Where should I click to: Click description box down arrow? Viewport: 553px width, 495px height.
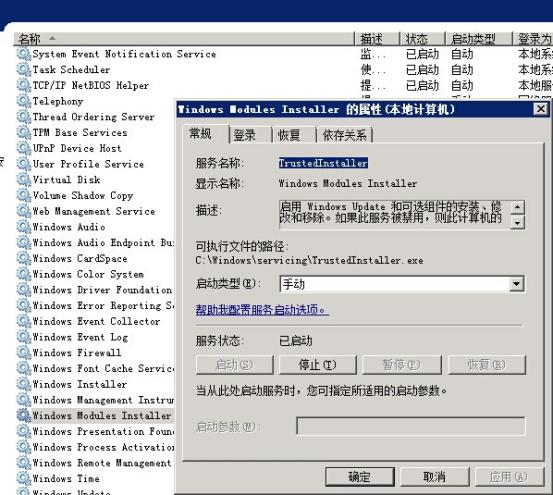tap(517, 223)
